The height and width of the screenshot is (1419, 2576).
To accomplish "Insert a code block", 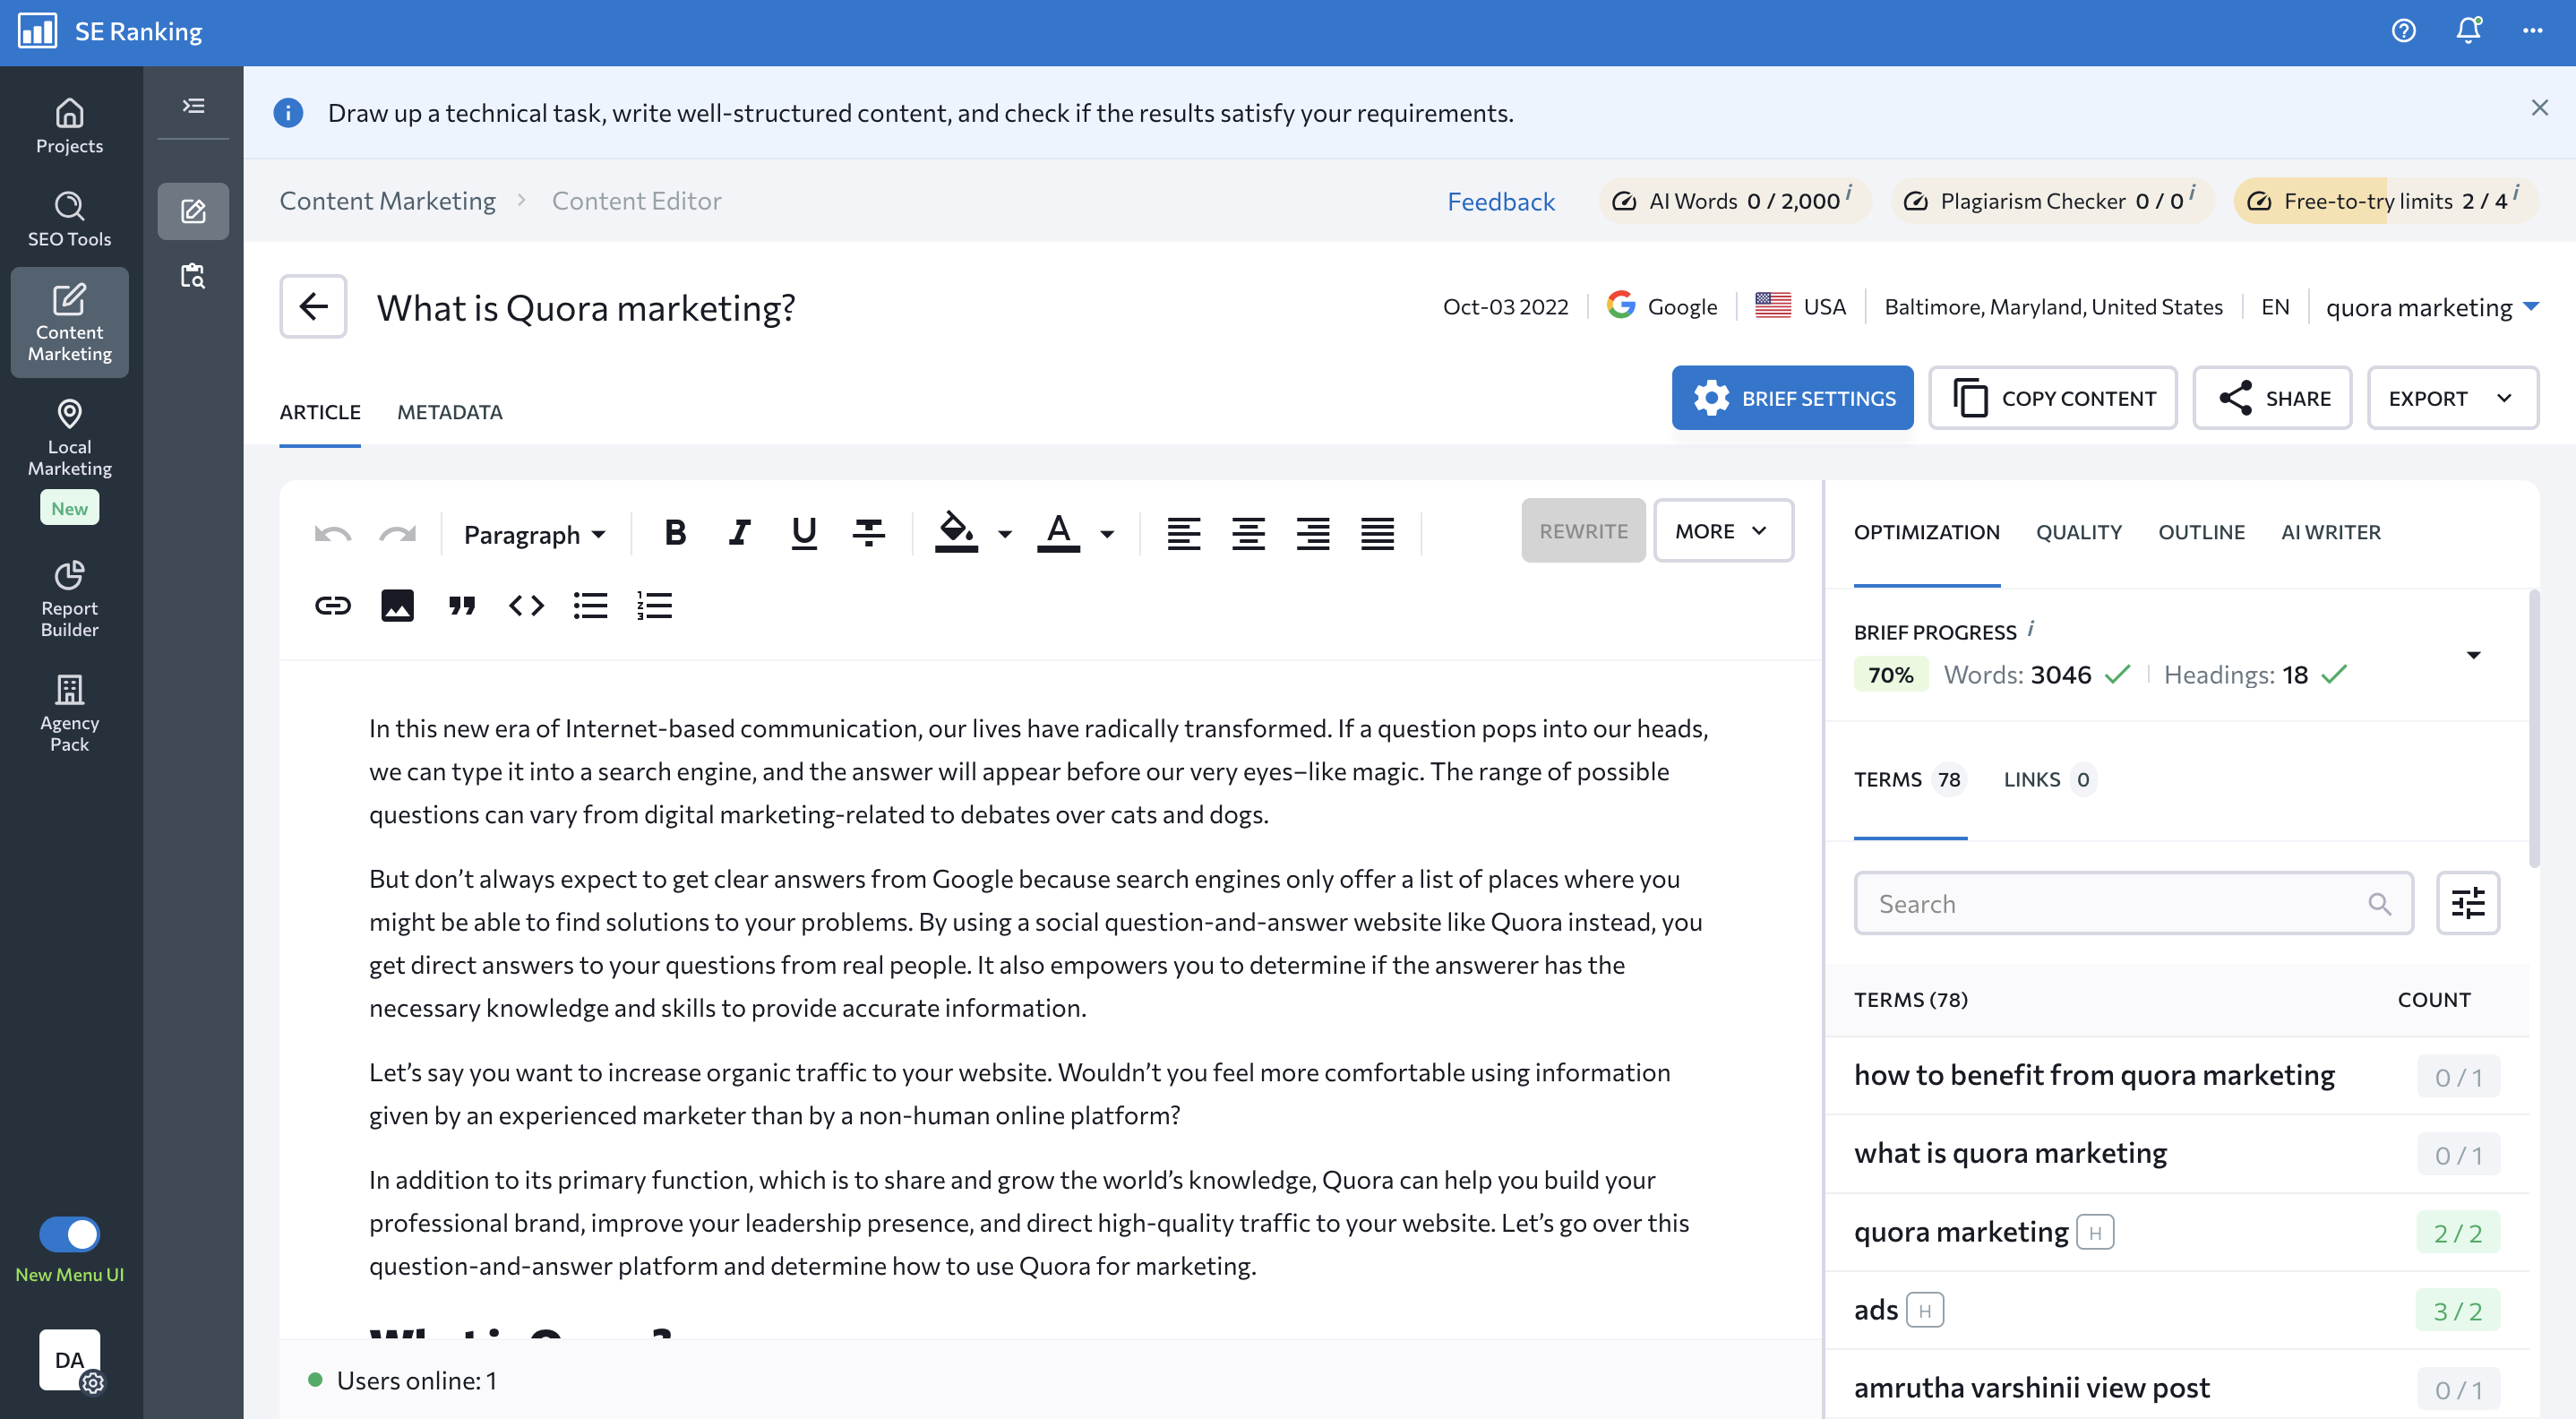I will [525, 604].
